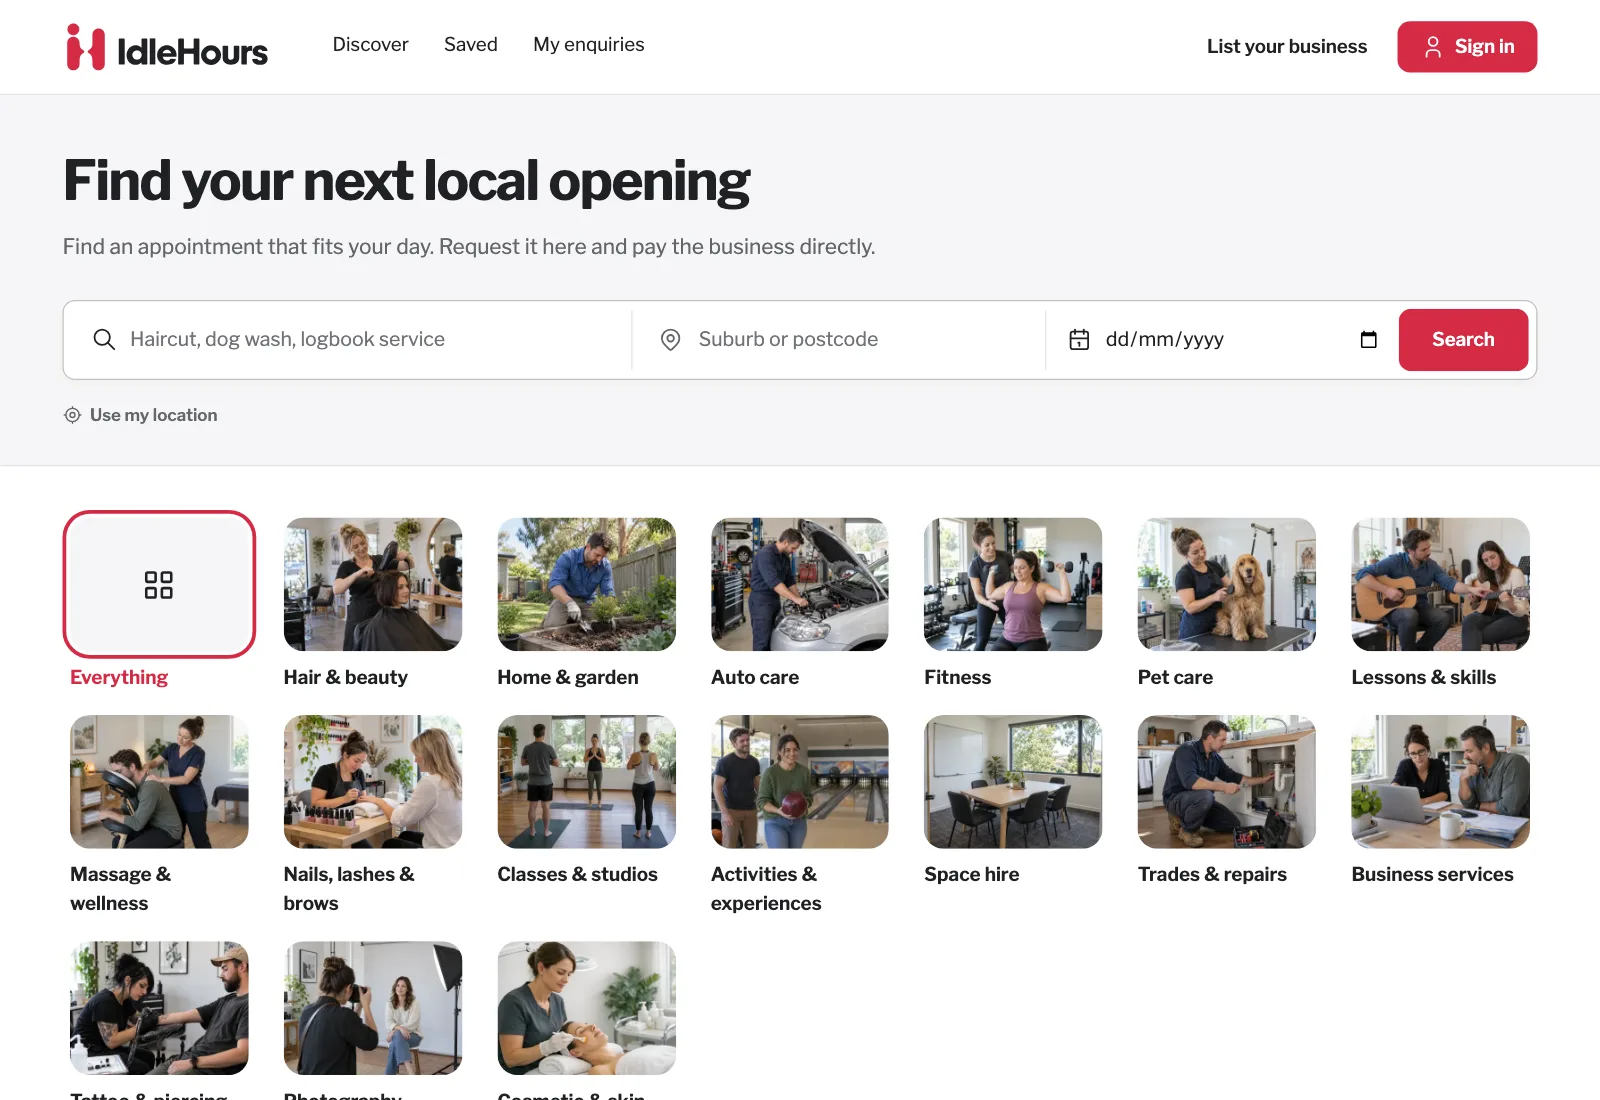Select the Everything grid icon tile
The height and width of the screenshot is (1100, 1600).
click(x=159, y=584)
